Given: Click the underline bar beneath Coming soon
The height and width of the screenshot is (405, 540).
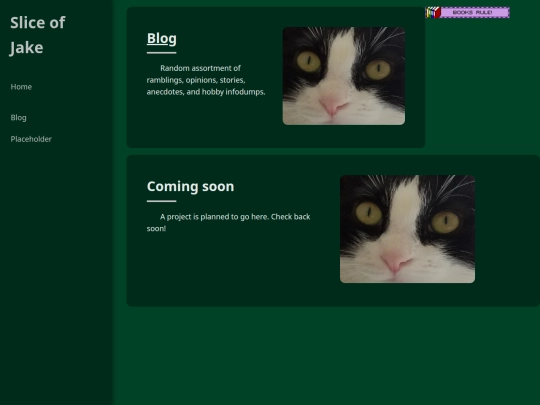Looking at the screenshot, I should pyautogui.click(x=162, y=201).
